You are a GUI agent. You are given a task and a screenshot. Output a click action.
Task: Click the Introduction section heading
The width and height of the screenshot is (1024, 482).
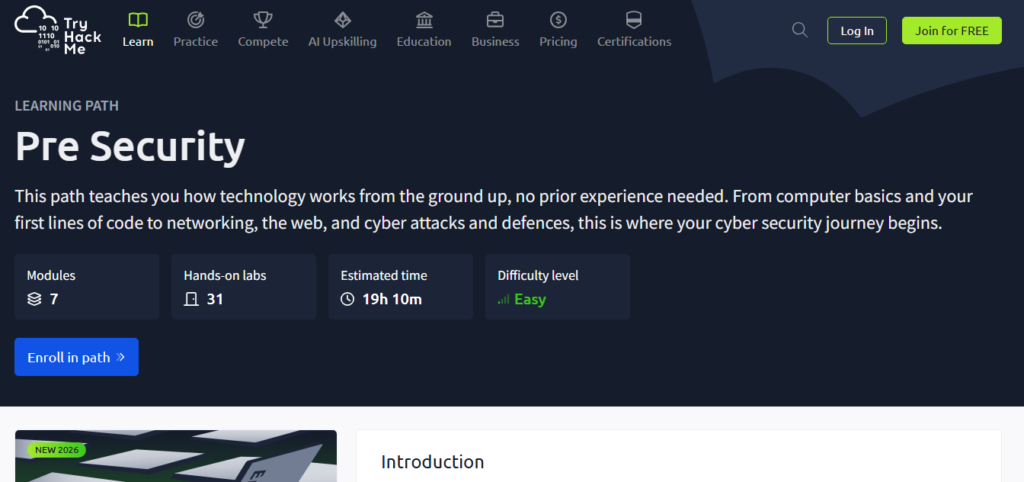click(x=432, y=462)
